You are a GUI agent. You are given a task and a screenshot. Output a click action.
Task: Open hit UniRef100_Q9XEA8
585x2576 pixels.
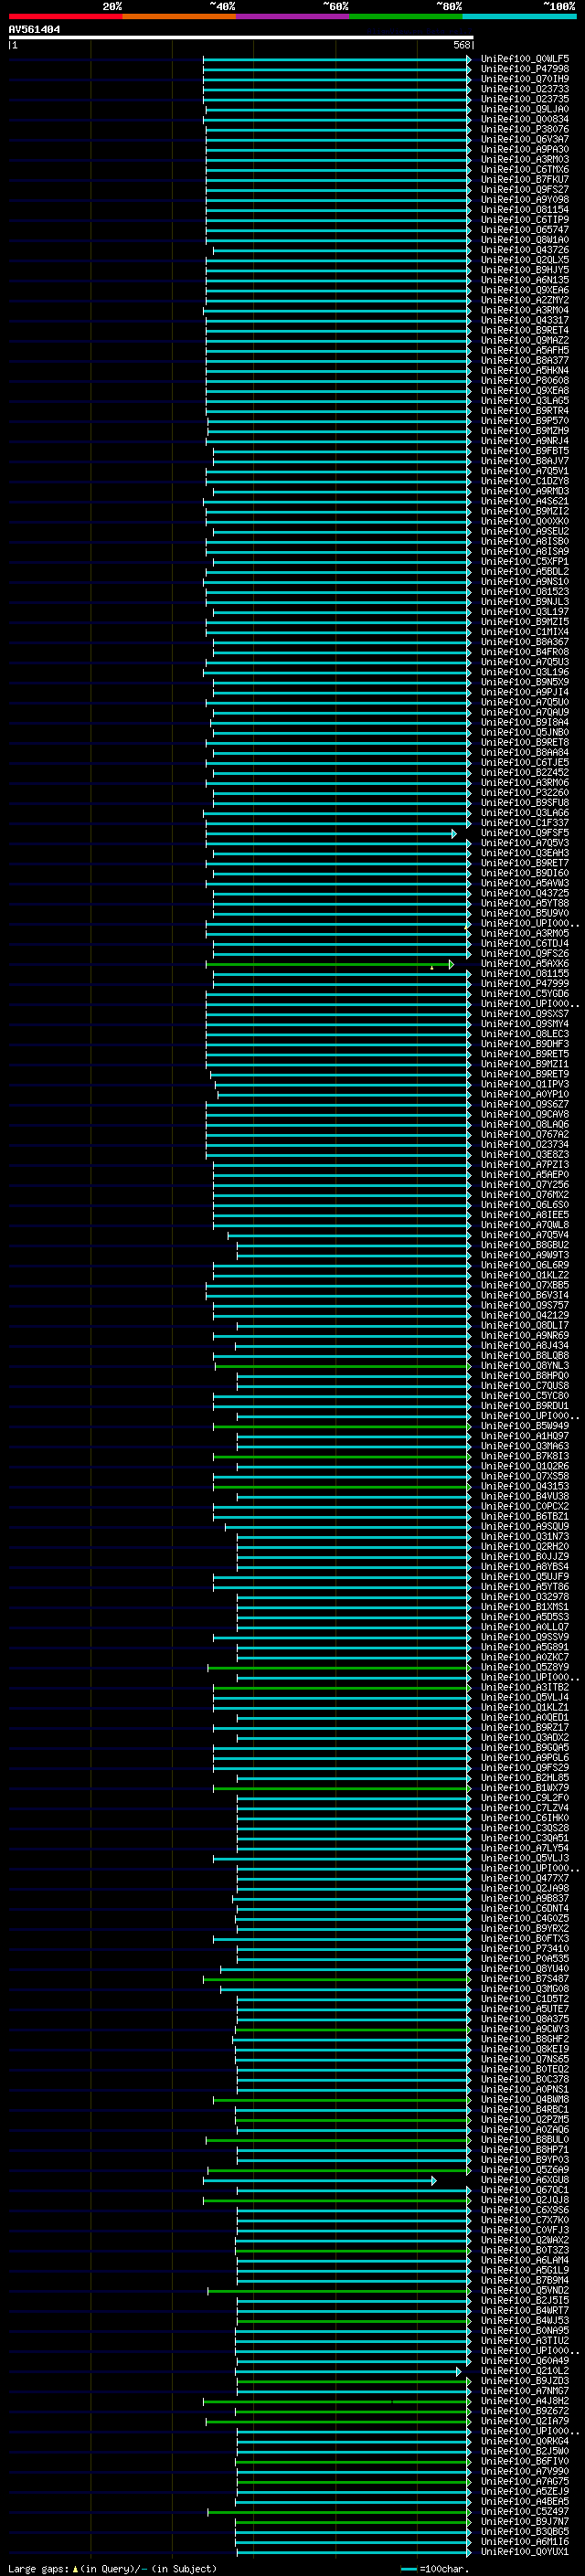[x=524, y=390]
